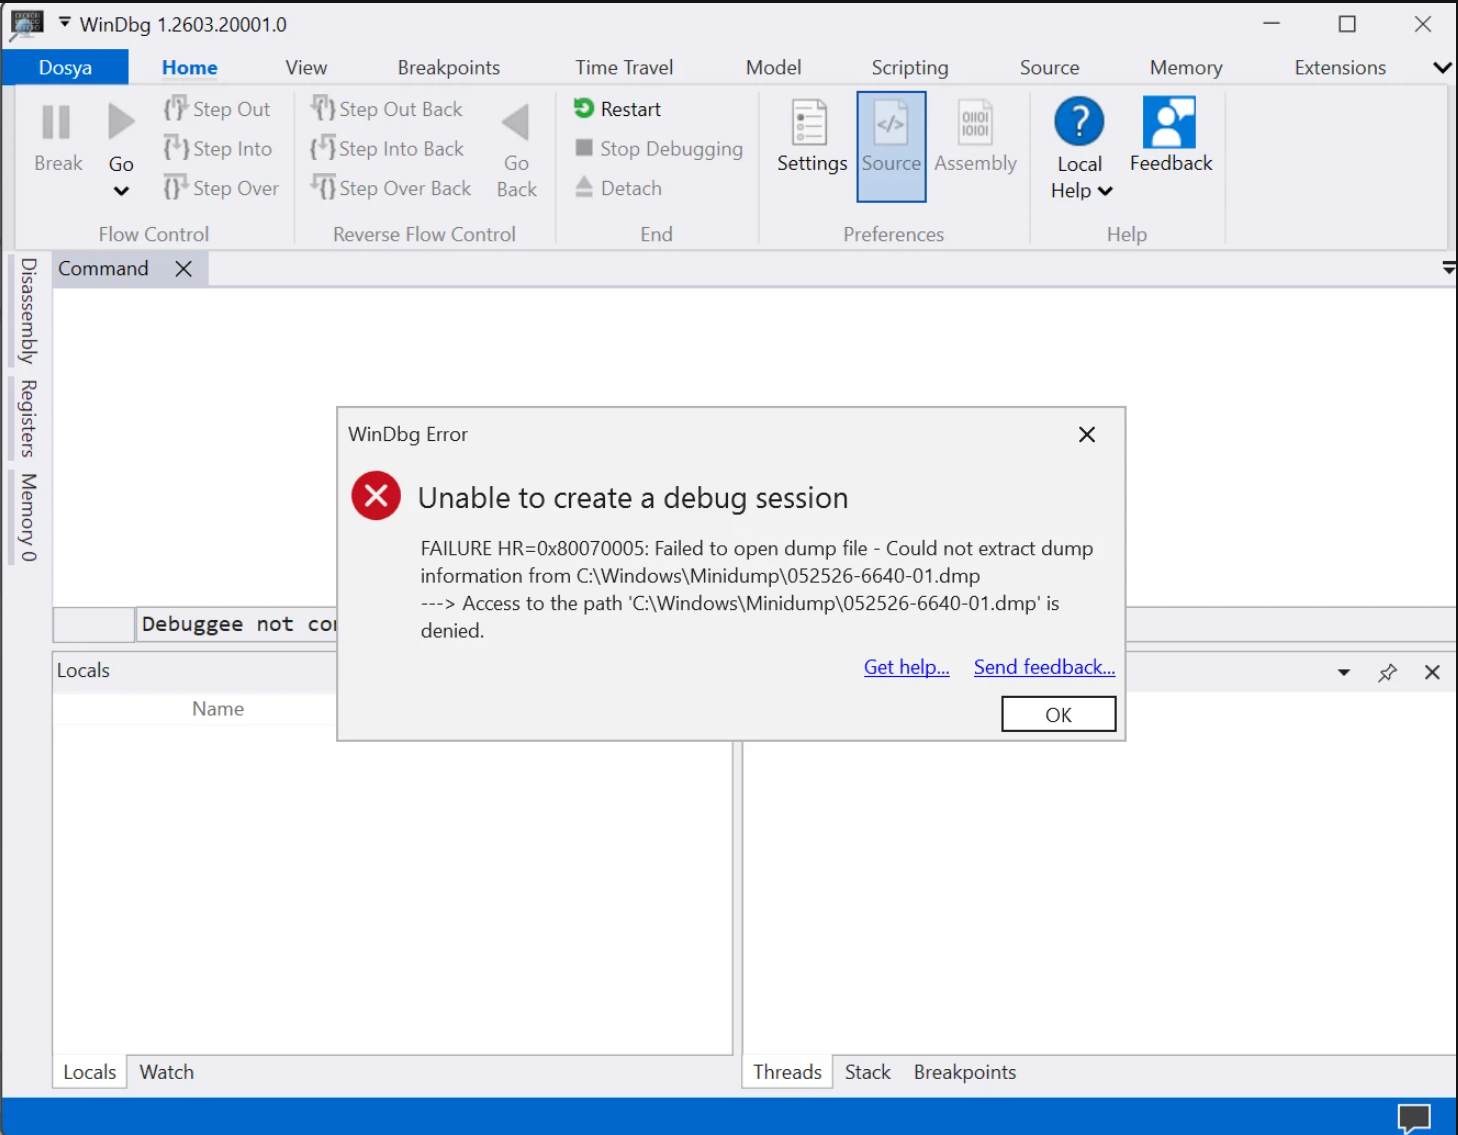Open the Command window options dropdown
The height and width of the screenshot is (1135, 1458).
[1448, 268]
